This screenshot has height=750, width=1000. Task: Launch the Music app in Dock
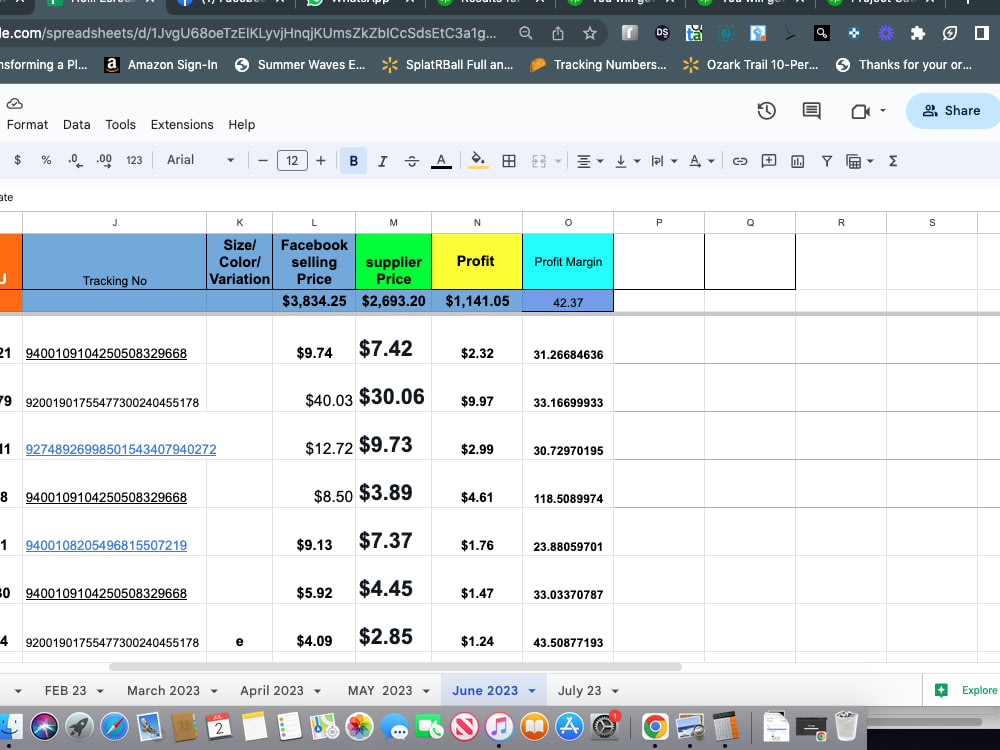(499, 726)
